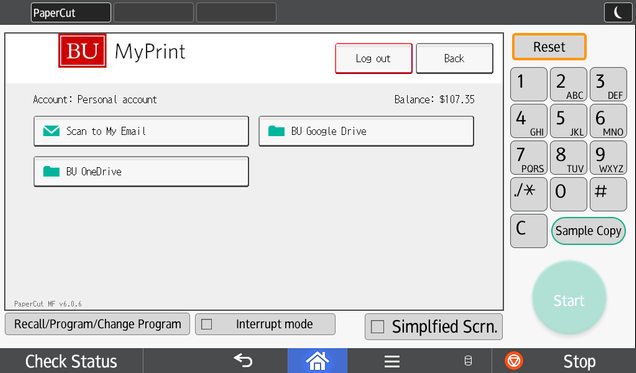Log out of MyPrint
The image size is (636, 373).
click(x=374, y=58)
